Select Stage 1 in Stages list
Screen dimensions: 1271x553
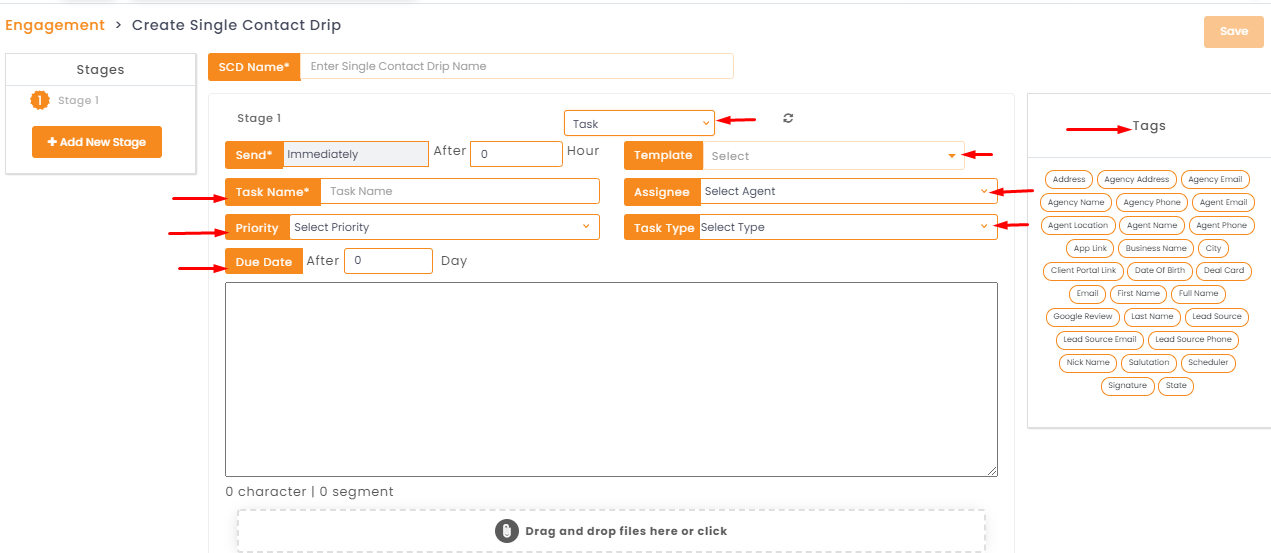click(x=78, y=100)
